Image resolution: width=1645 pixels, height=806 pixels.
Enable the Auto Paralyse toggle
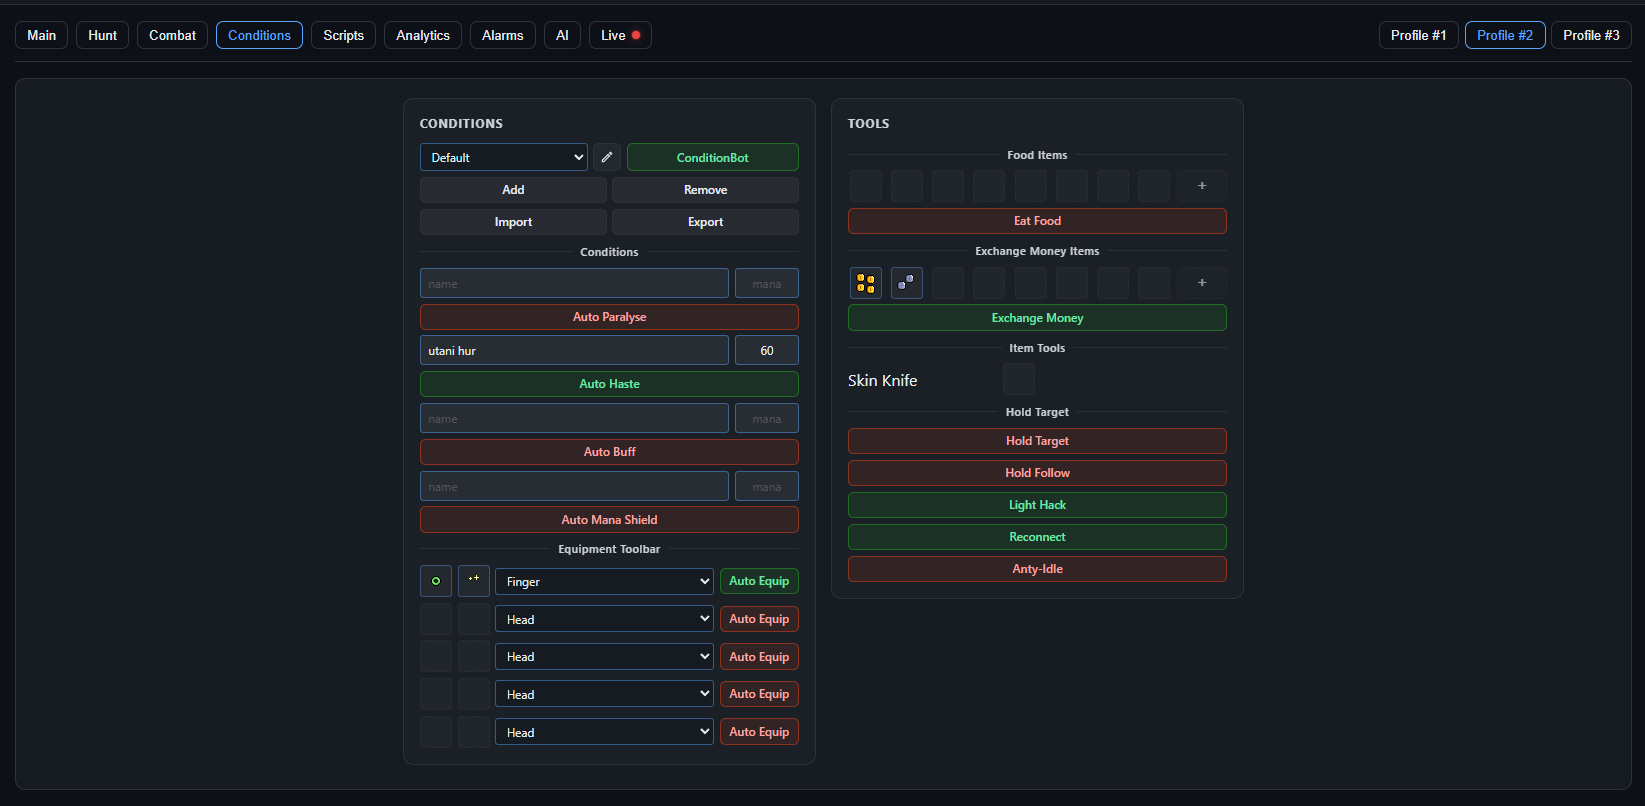[609, 317]
